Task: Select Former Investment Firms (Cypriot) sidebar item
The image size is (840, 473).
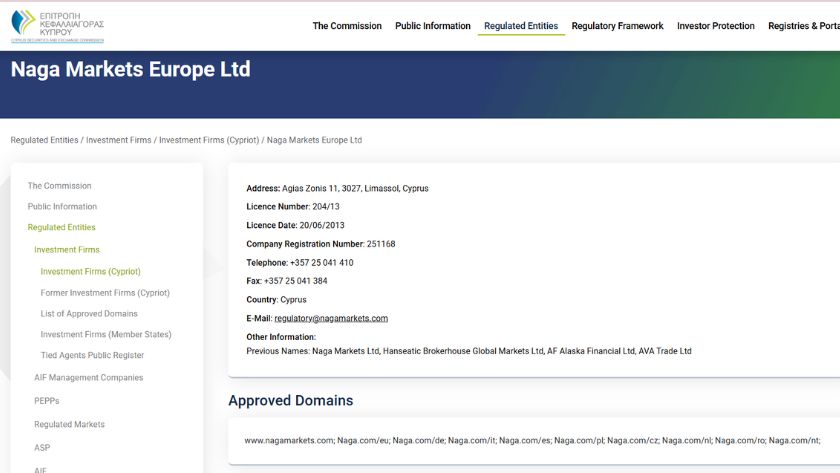Action: pos(105,293)
